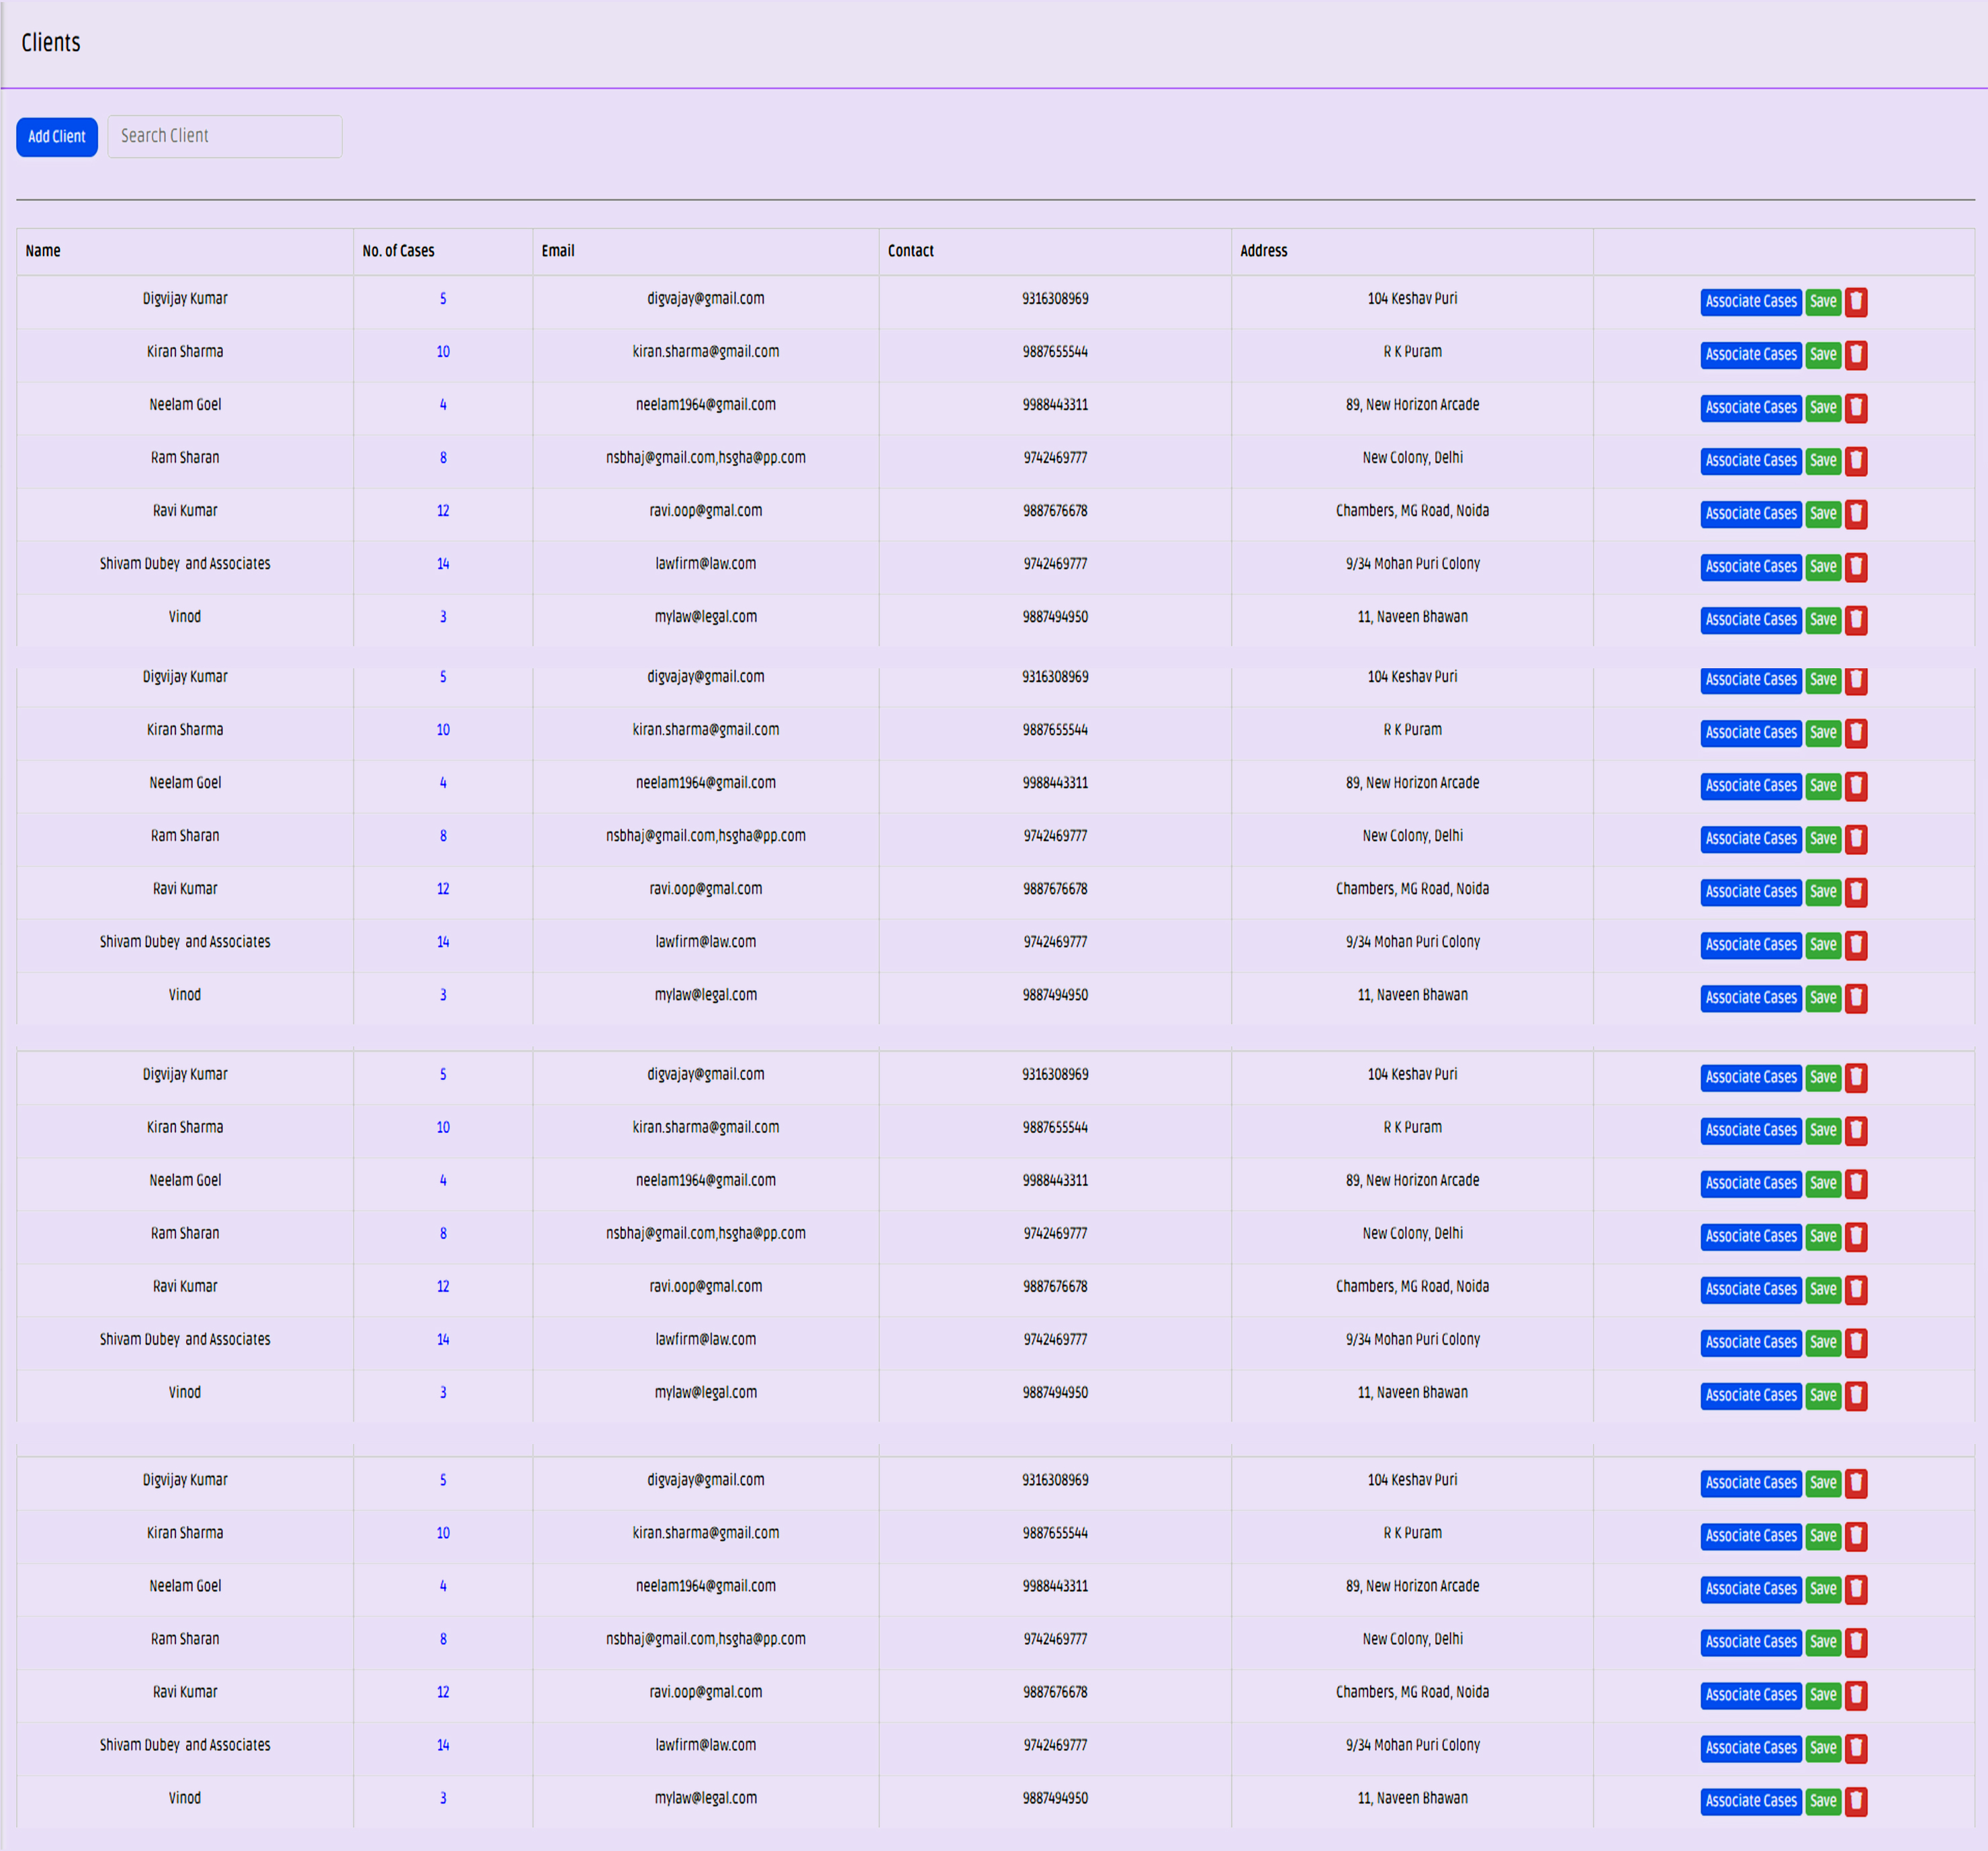Delete the topmost Digvijay Kumar row via trash icon
Viewport: 1988px width, 1851px height.
tap(1856, 302)
